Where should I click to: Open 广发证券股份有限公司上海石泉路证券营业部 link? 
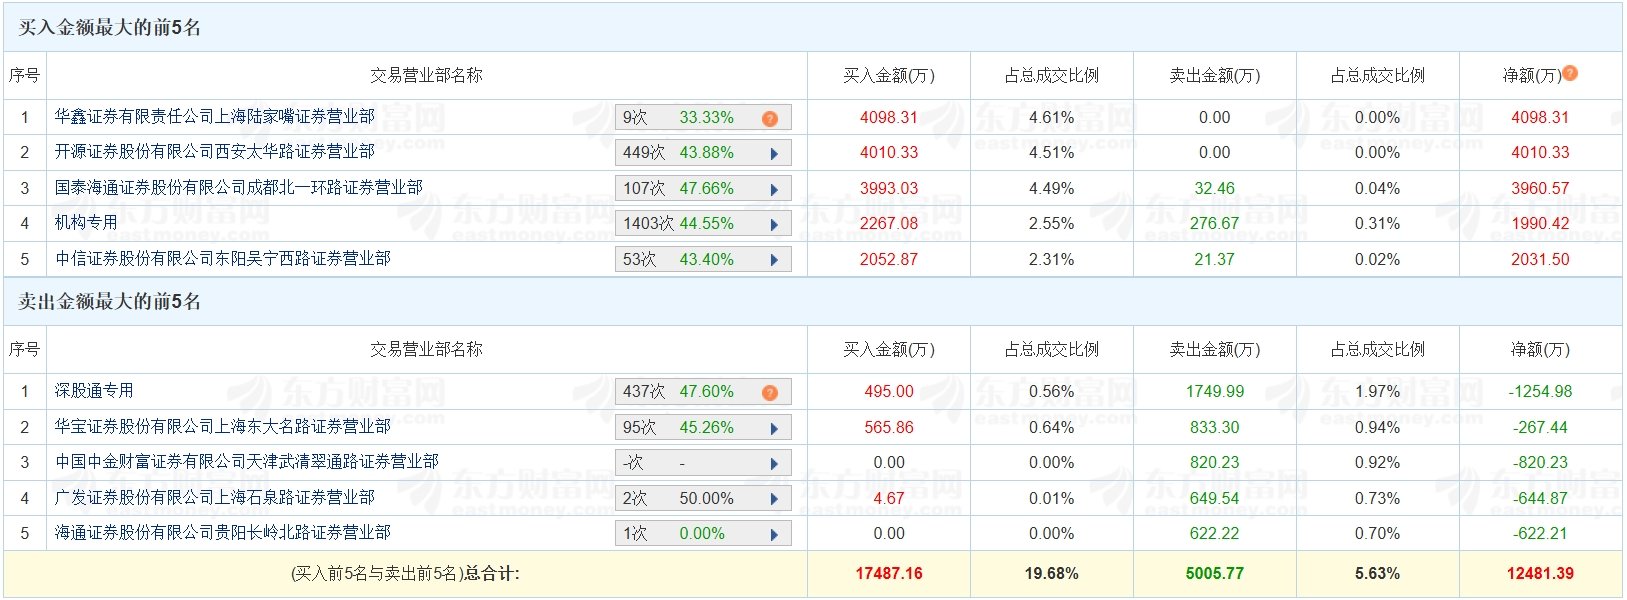pos(215,497)
